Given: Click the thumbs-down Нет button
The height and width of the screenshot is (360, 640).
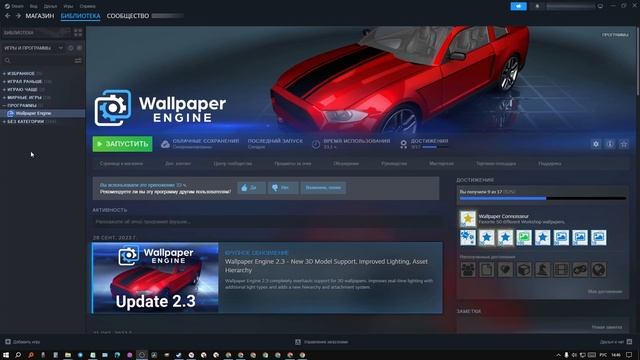Looking at the screenshot, I should 282,188.
